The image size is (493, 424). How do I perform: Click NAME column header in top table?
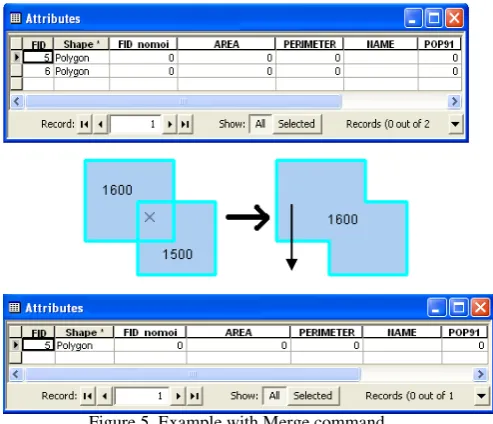coord(380,44)
